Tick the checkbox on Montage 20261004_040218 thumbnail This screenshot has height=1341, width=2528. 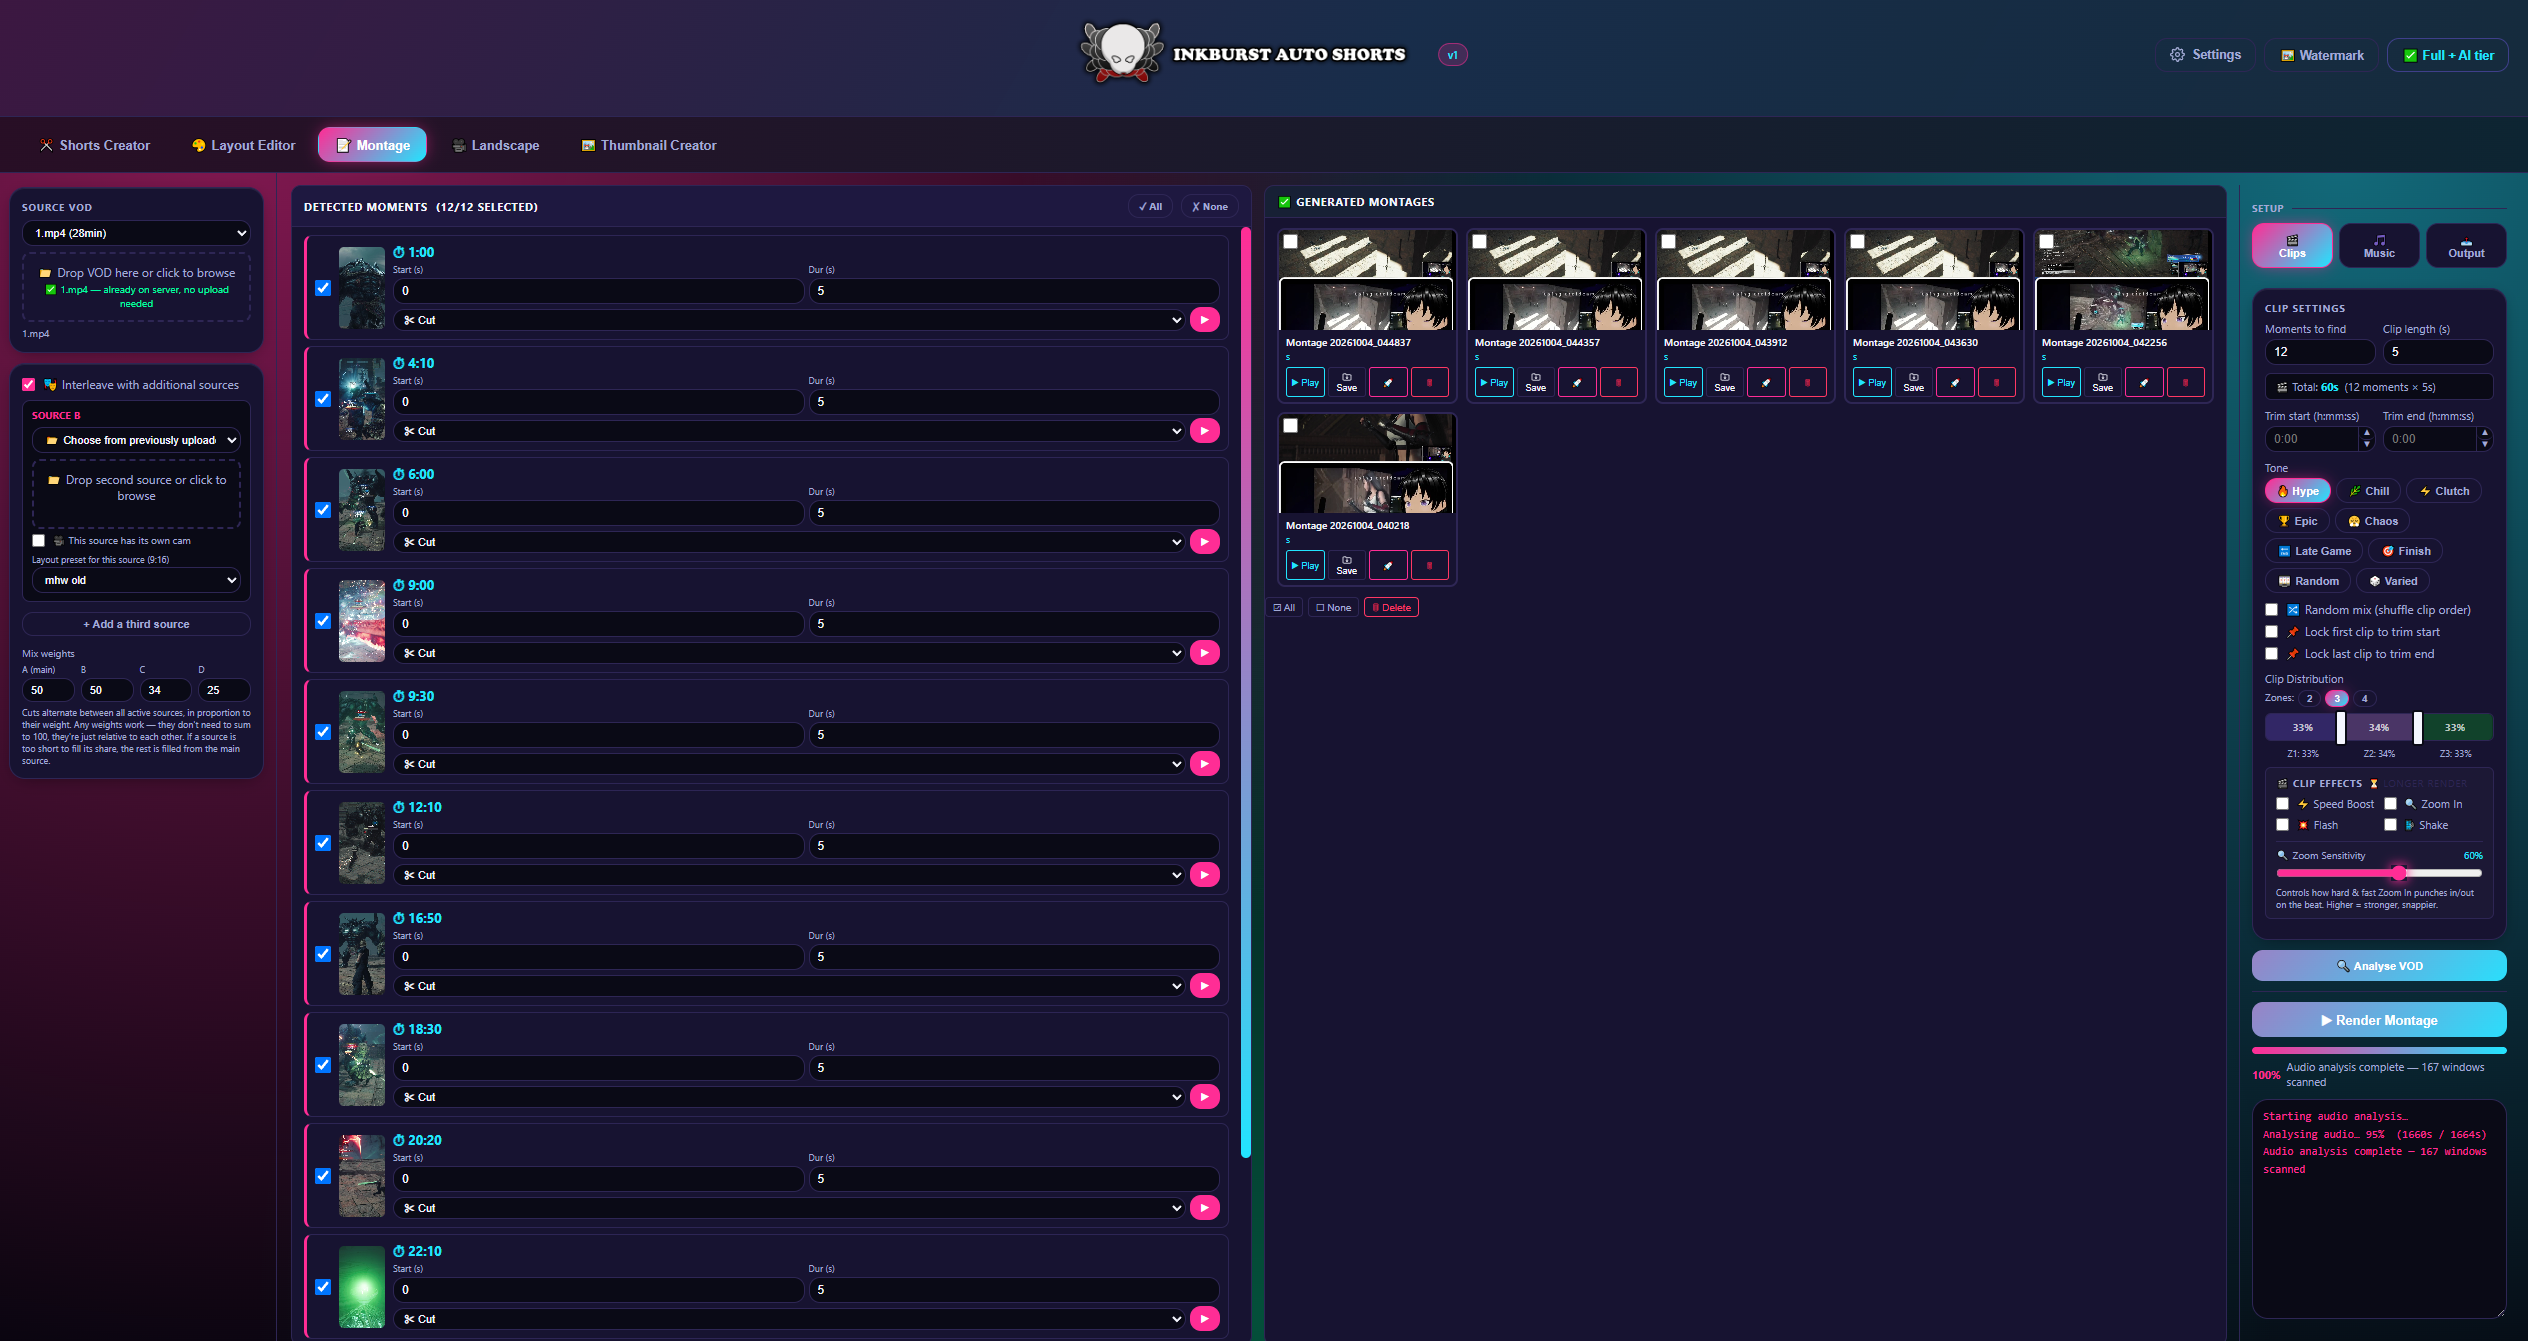point(1291,426)
